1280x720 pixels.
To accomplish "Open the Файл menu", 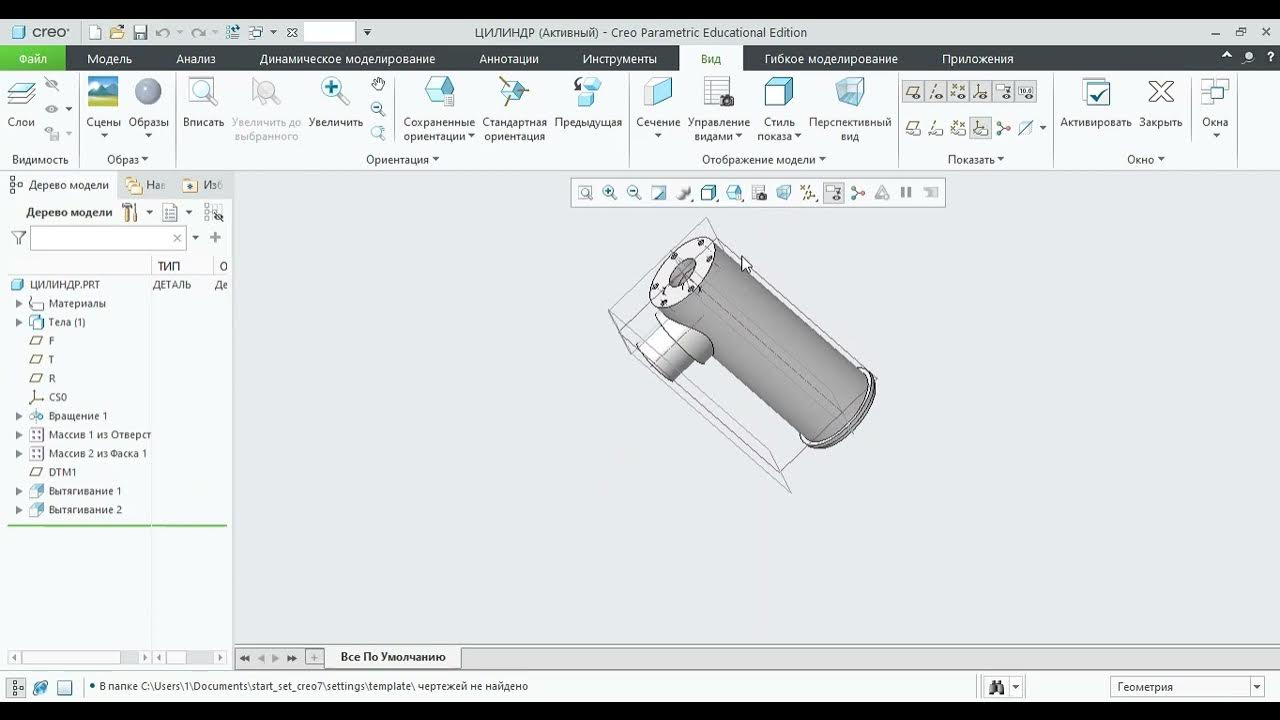I will tap(33, 59).
